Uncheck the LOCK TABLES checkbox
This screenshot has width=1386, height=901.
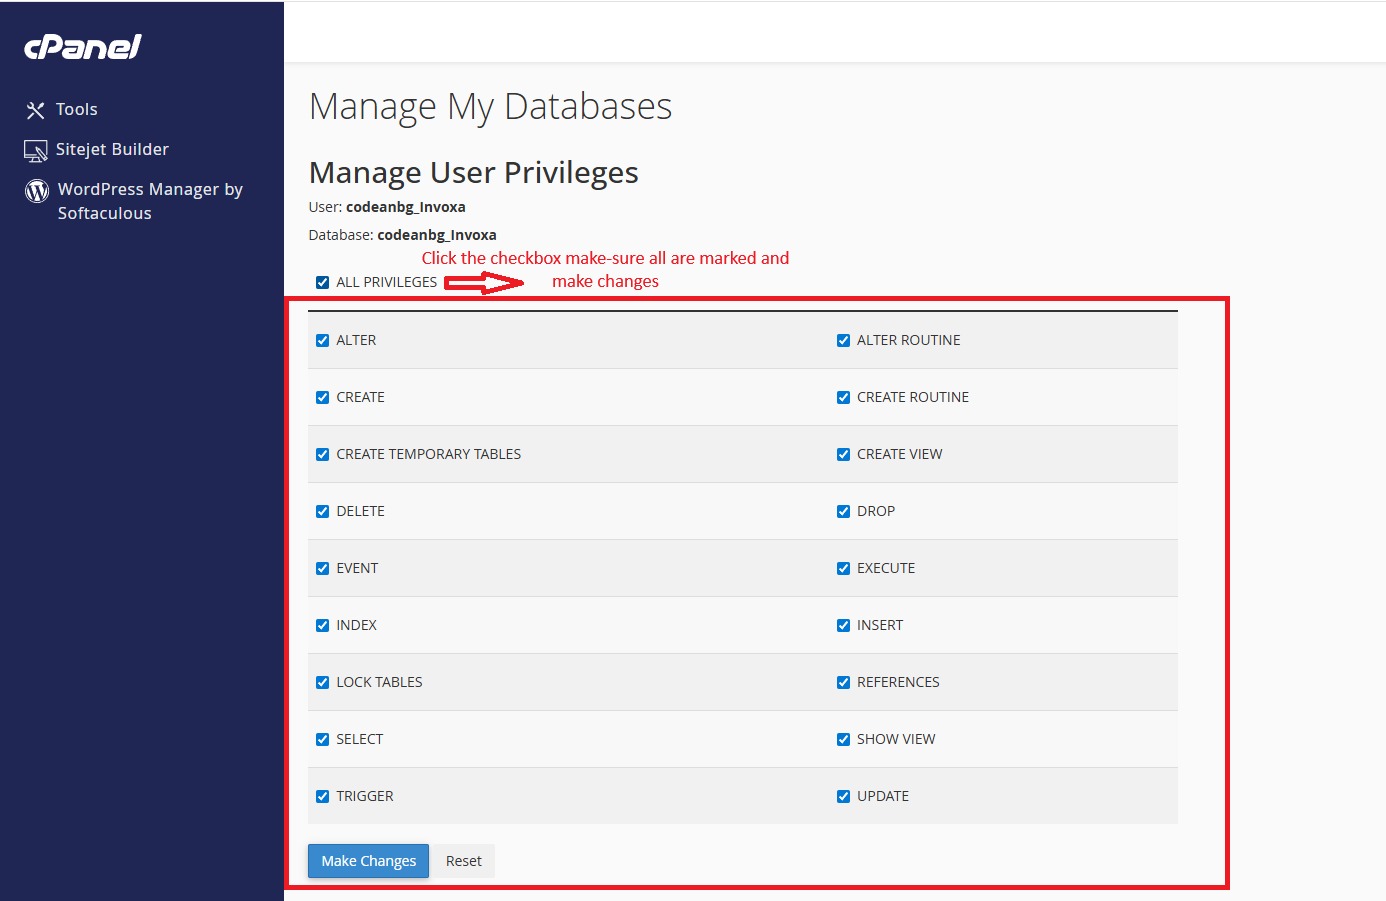(323, 683)
